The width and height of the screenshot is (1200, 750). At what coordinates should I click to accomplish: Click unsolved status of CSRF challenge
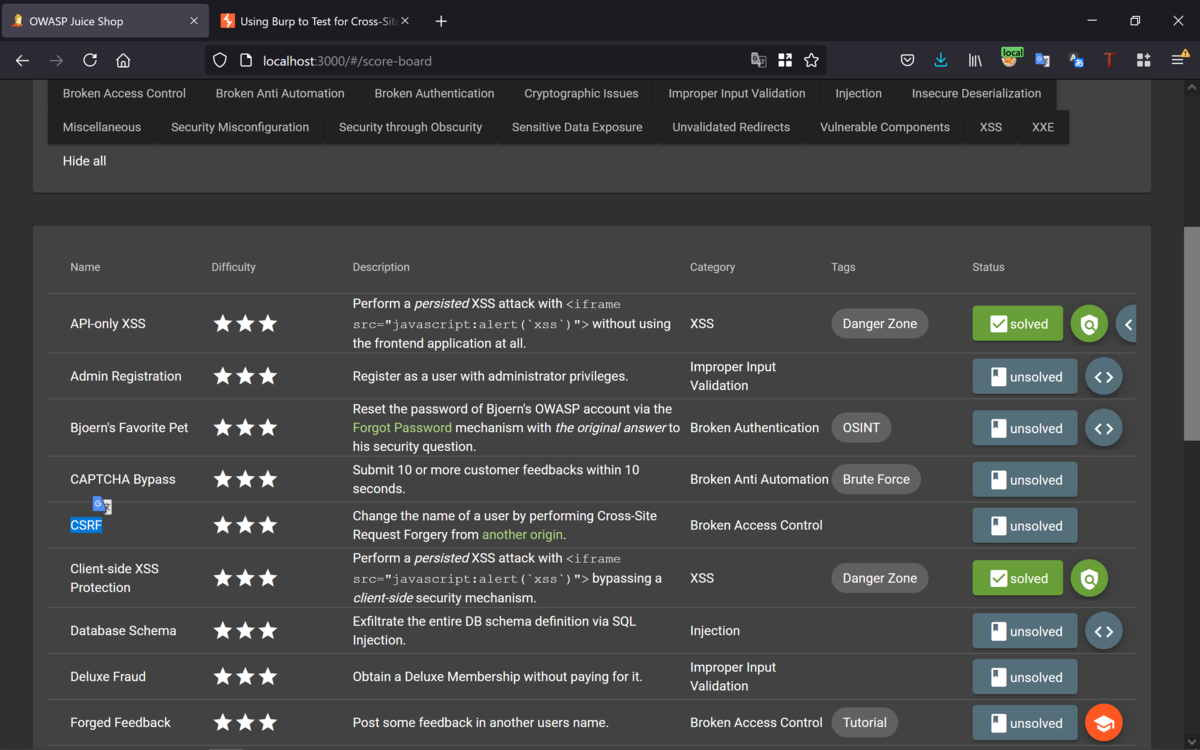pyautogui.click(x=1025, y=526)
